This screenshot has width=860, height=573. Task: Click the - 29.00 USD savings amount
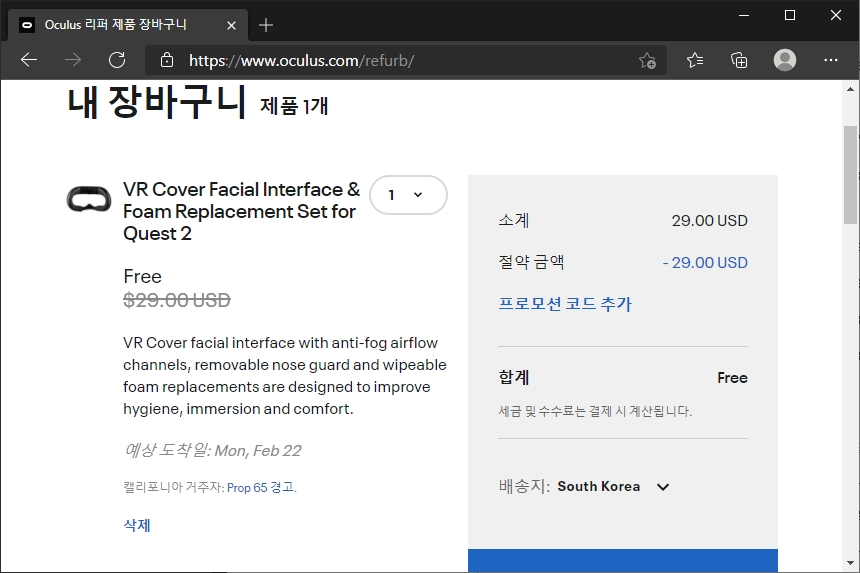click(705, 262)
